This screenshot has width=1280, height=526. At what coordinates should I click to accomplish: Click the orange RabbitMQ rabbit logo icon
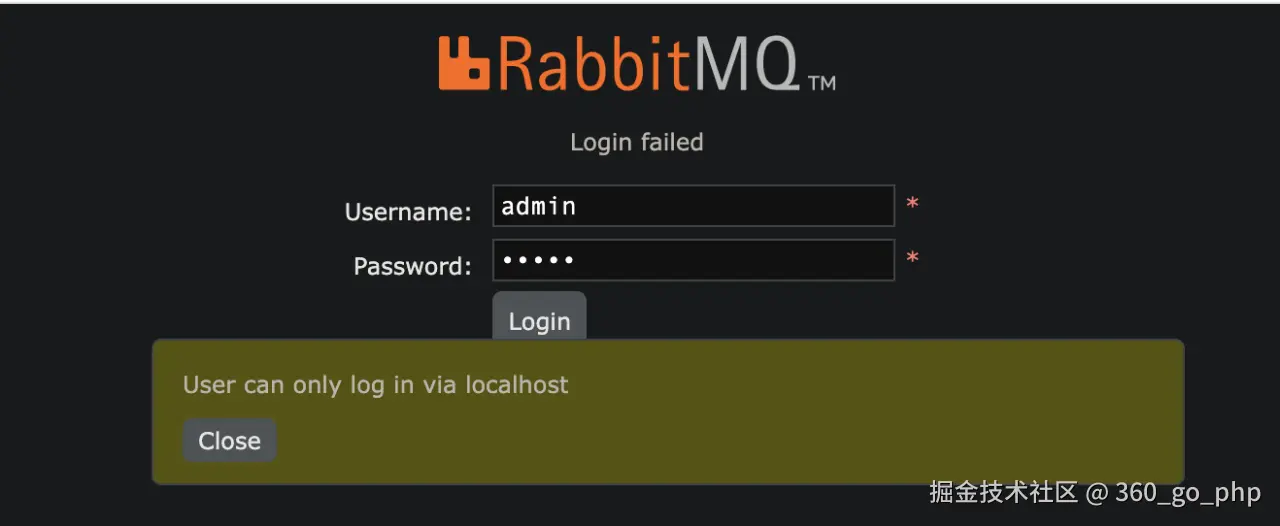[x=464, y=63]
